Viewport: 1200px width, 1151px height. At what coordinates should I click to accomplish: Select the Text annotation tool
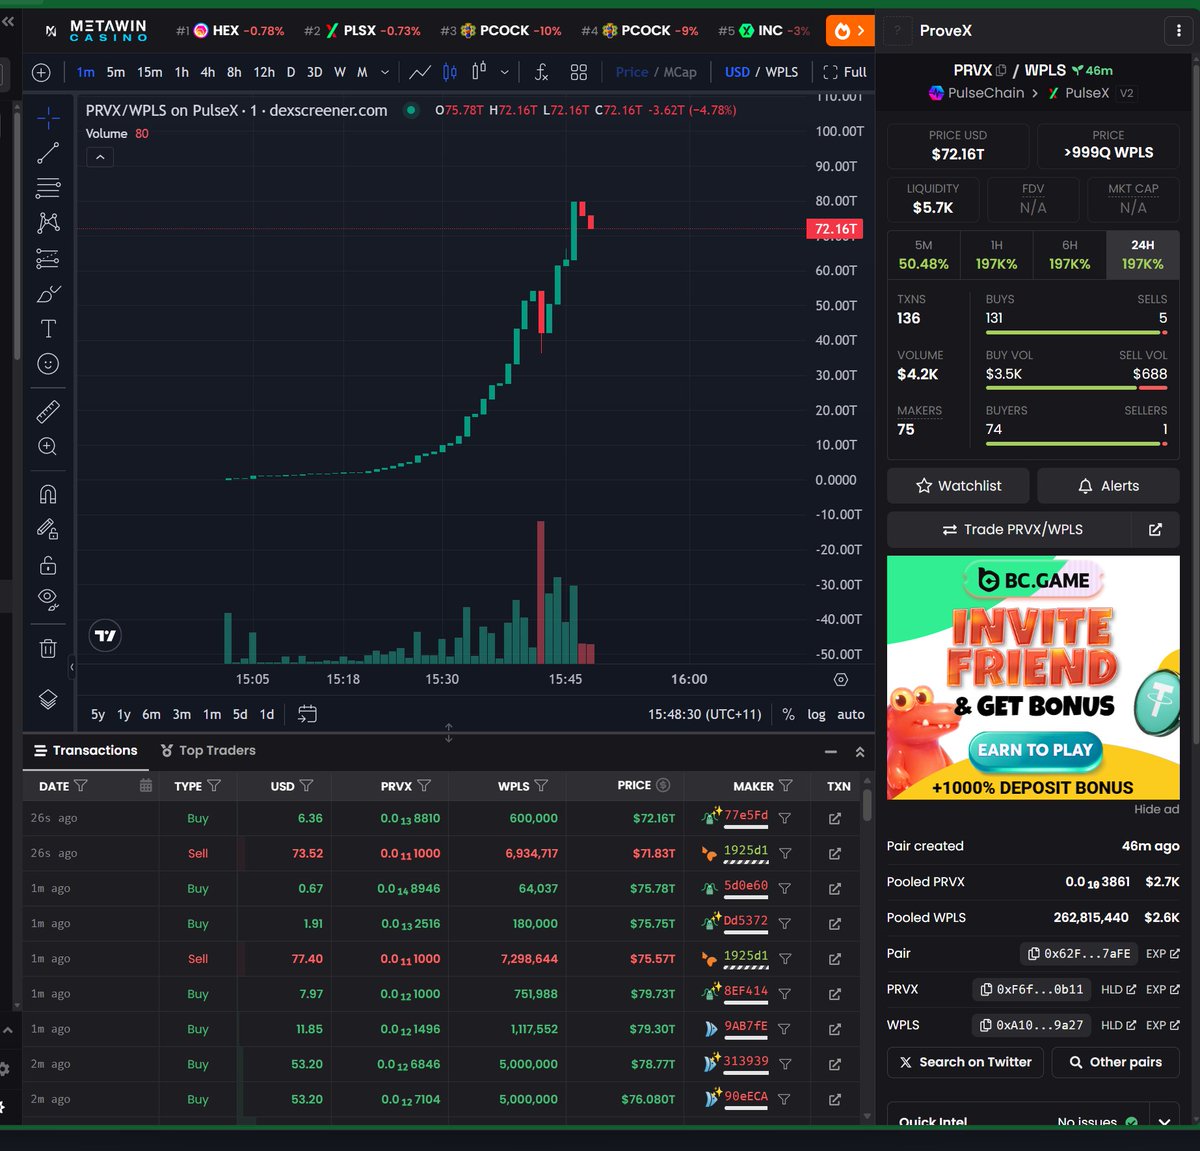point(48,329)
